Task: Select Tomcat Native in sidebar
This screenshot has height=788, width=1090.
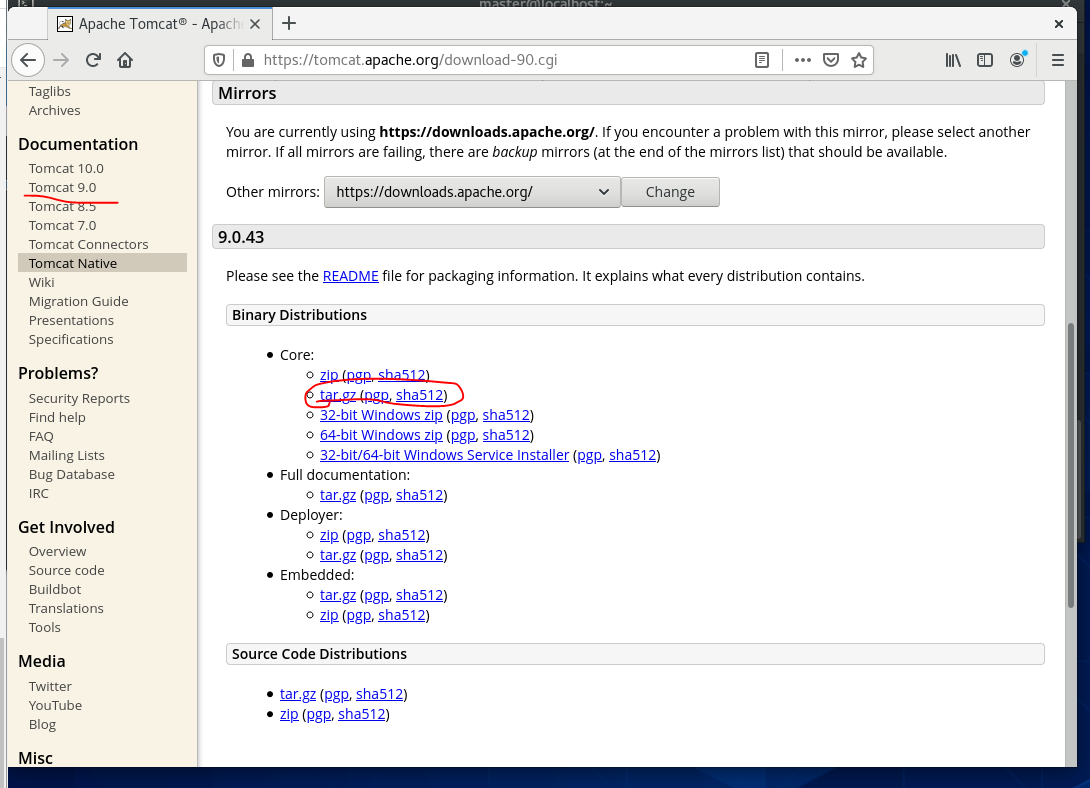Action: 102,263
